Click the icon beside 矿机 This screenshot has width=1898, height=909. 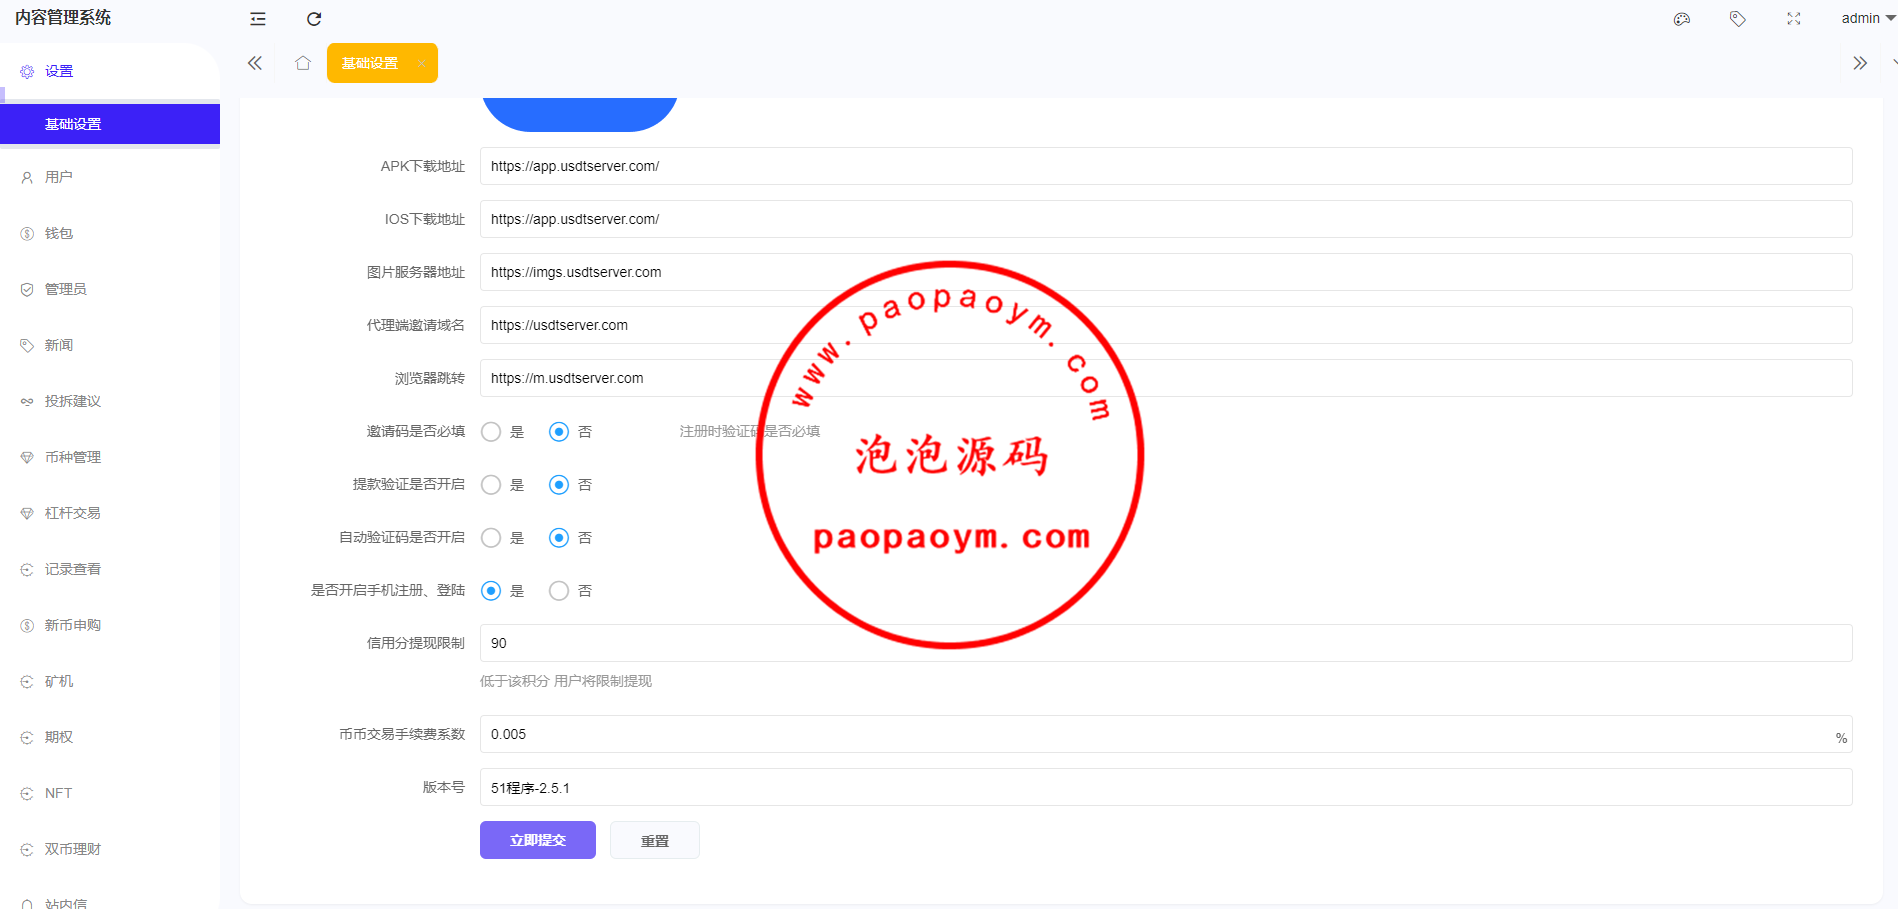point(27,682)
